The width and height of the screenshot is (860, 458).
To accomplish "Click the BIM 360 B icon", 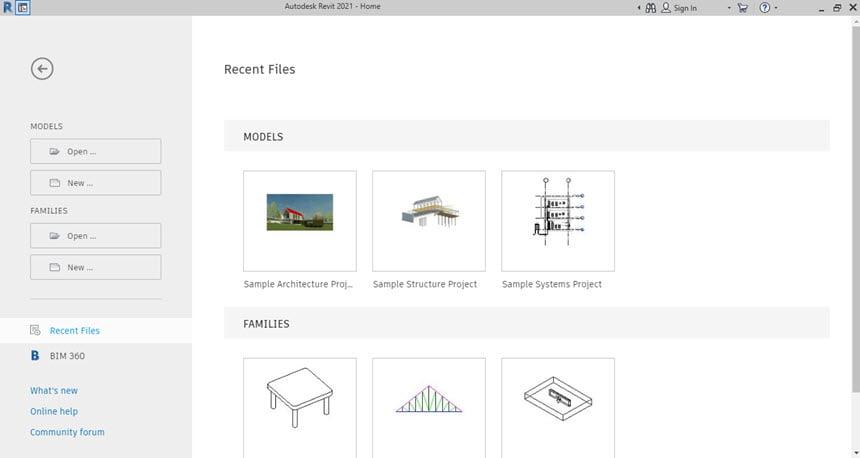I will click(35, 355).
